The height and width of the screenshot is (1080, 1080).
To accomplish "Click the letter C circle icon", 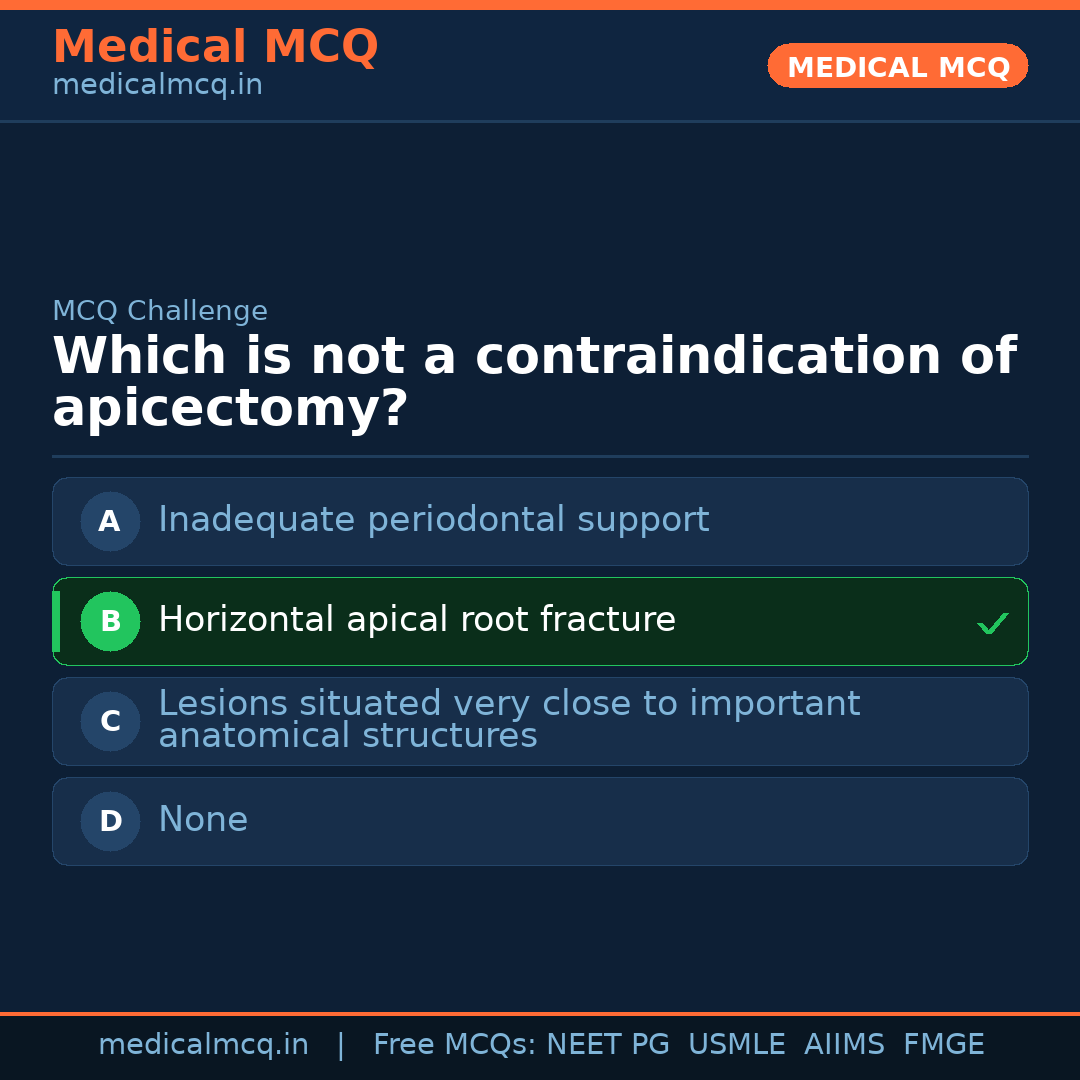I will (x=110, y=721).
